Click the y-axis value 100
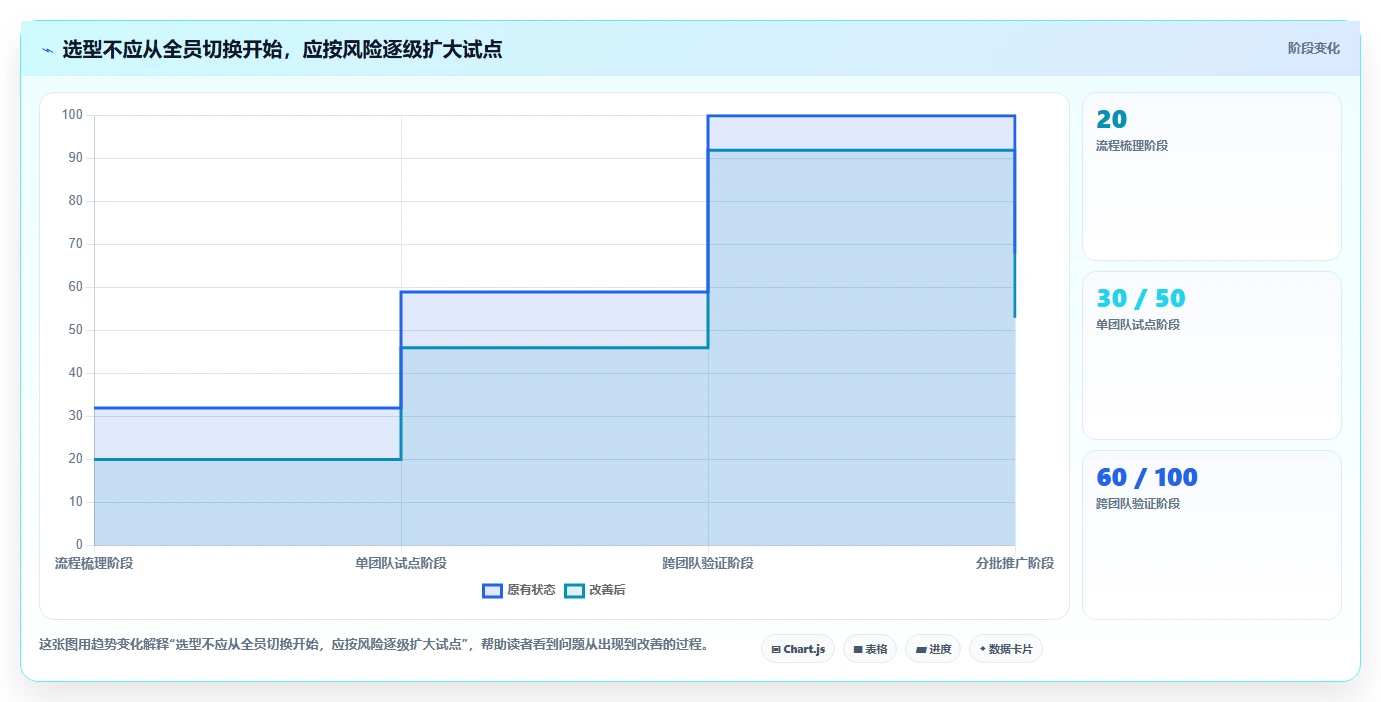This screenshot has width=1381, height=702. point(72,115)
